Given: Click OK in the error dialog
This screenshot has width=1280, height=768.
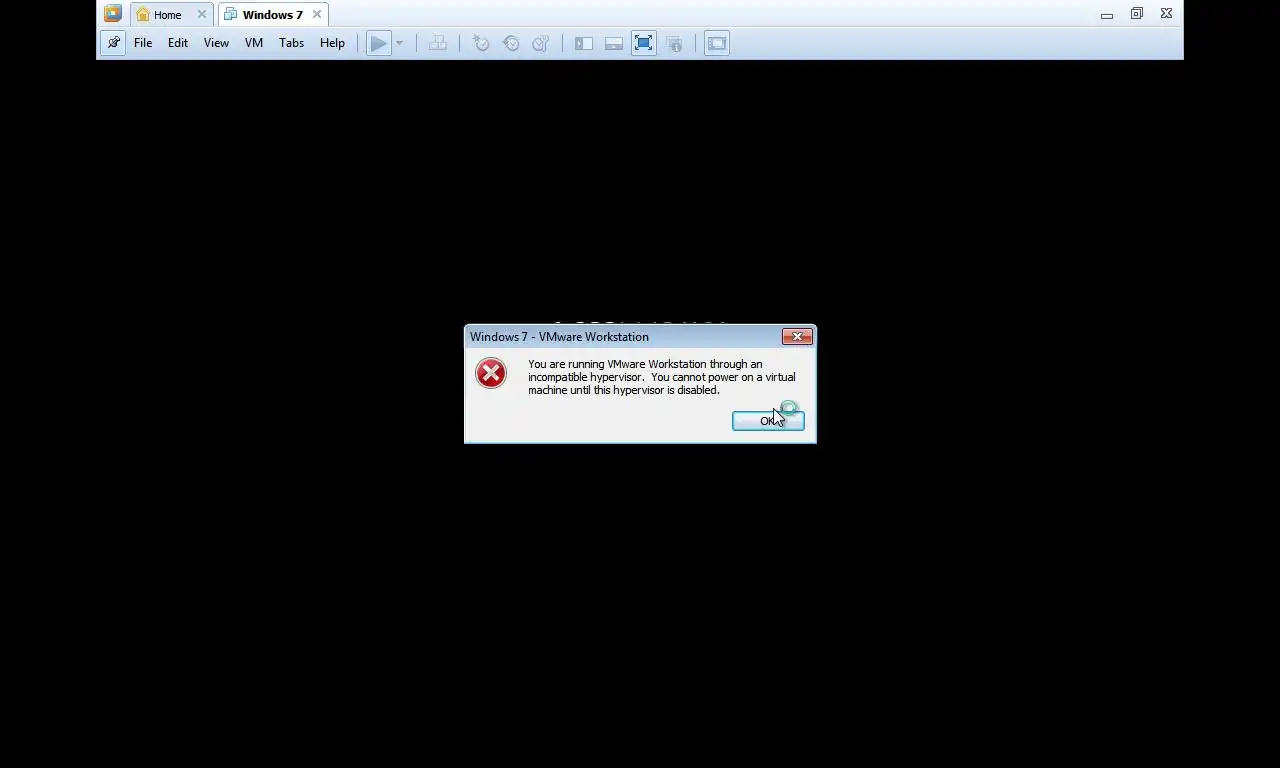Looking at the screenshot, I should (768, 421).
